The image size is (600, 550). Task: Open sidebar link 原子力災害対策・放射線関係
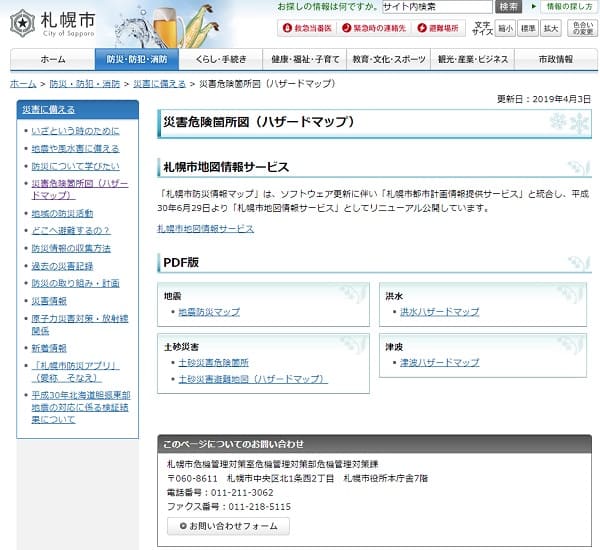tap(80, 324)
